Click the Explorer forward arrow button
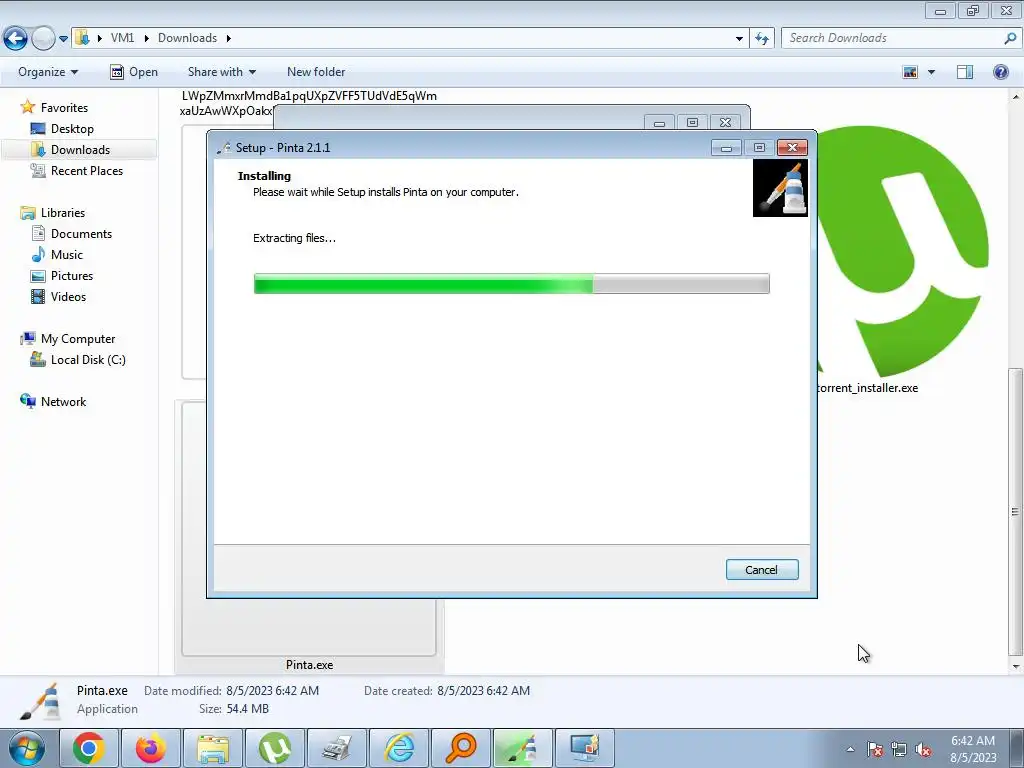This screenshot has width=1024, height=768. (x=43, y=39)
